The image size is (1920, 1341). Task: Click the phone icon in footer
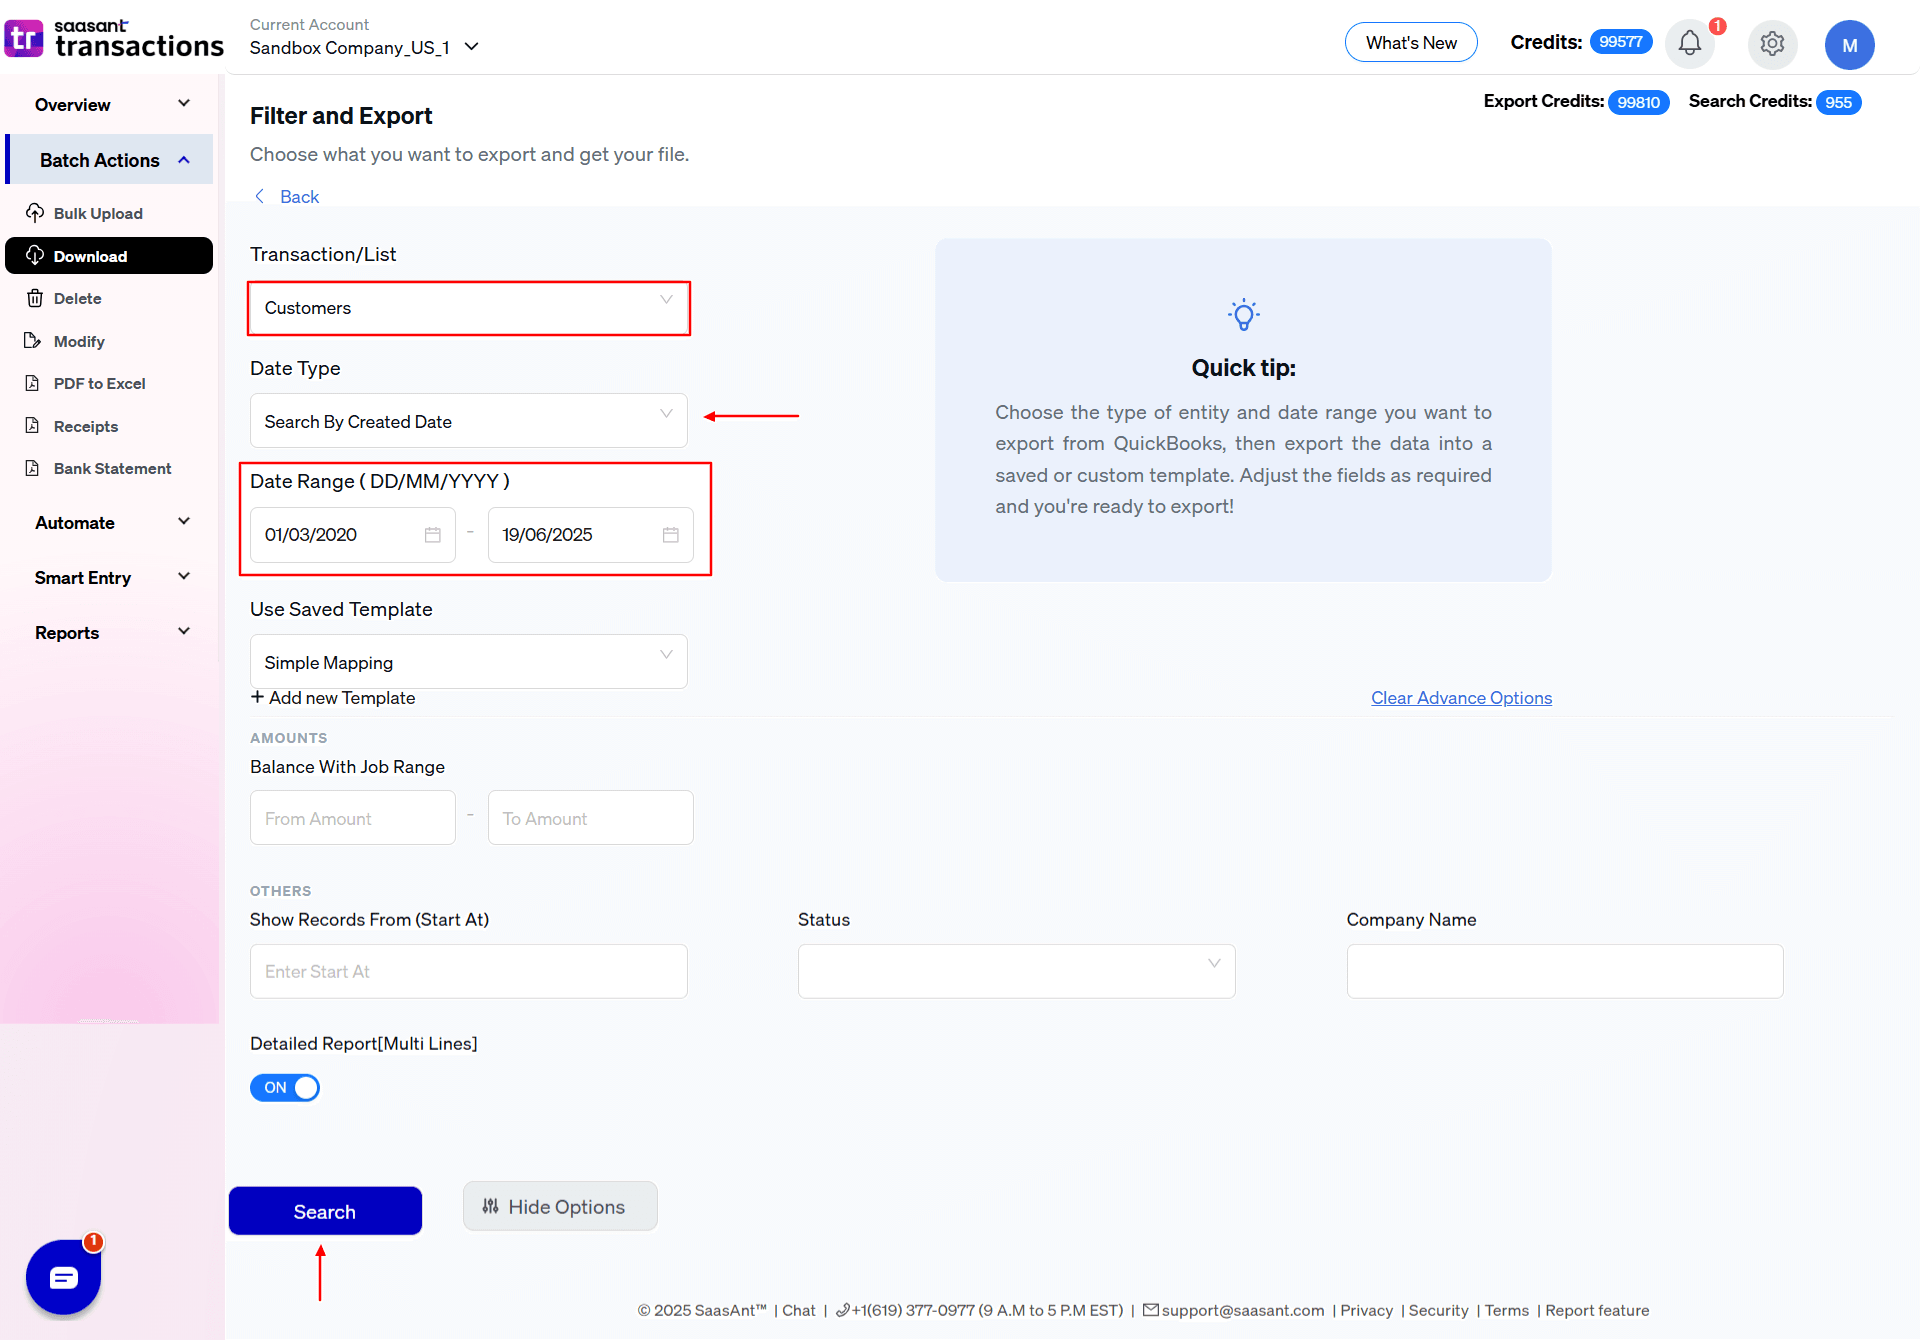point(843,1310)
